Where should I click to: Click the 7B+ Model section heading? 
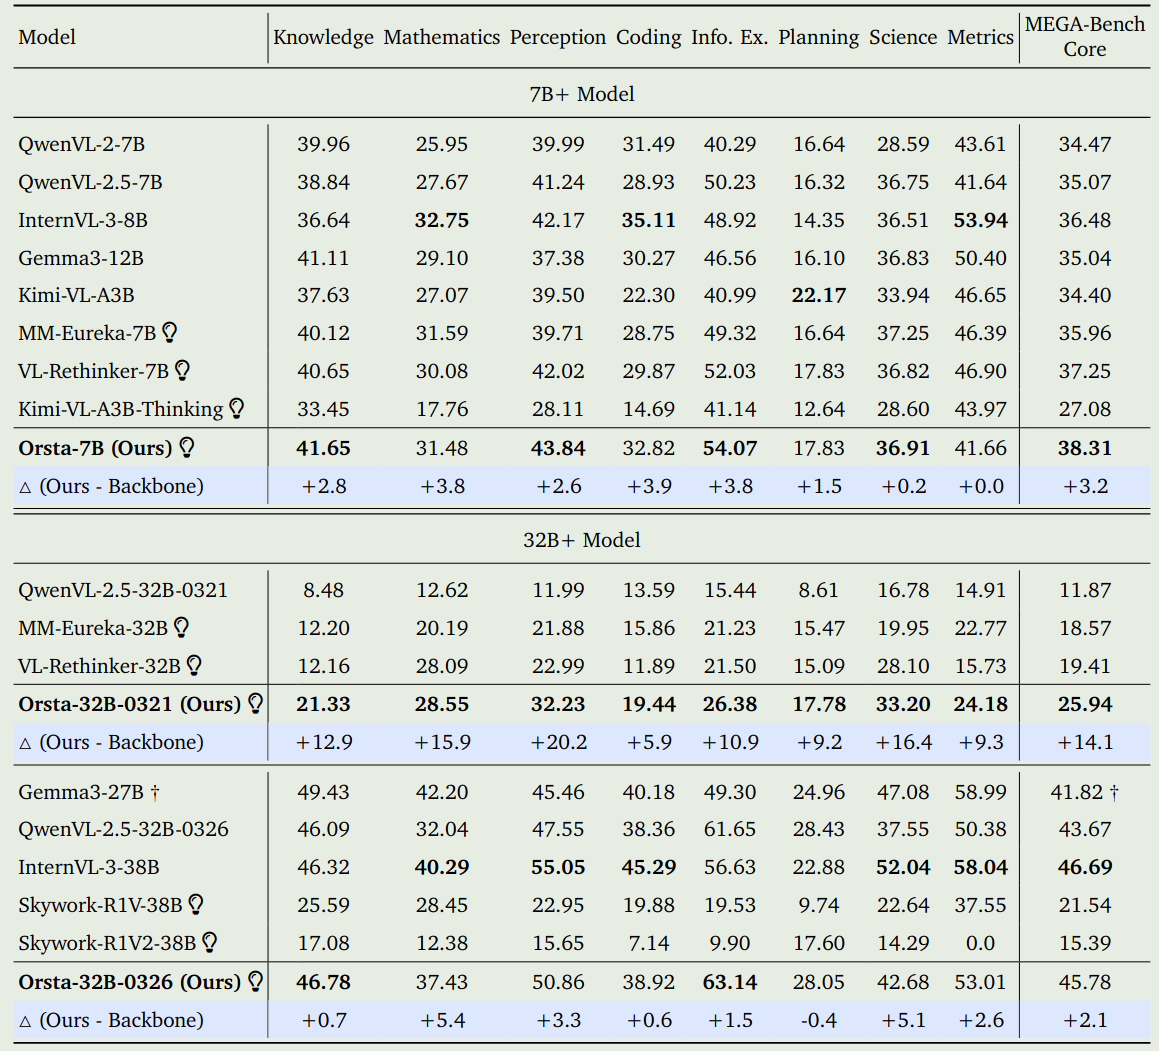tap(582, 94)
